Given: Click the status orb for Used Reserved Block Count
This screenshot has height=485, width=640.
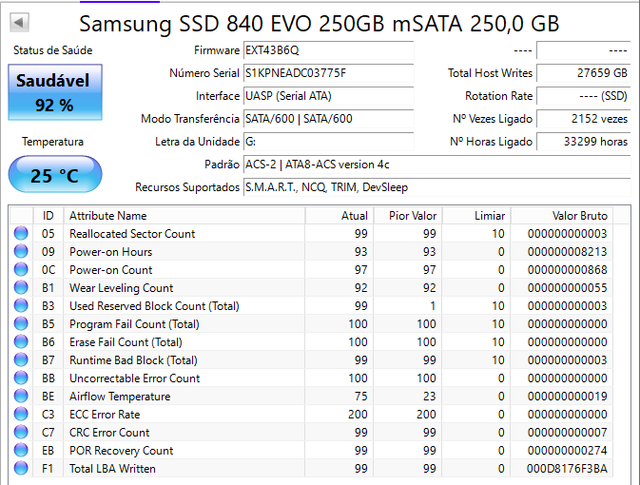Looking at the screenshot, I should click(x=21, y=306).
